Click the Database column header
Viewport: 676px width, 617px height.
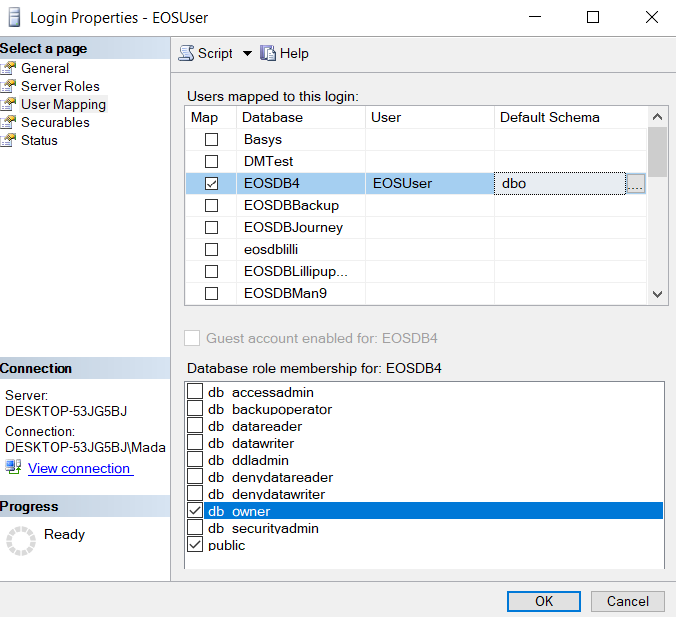pyautogui.click(x=301, y=117)
